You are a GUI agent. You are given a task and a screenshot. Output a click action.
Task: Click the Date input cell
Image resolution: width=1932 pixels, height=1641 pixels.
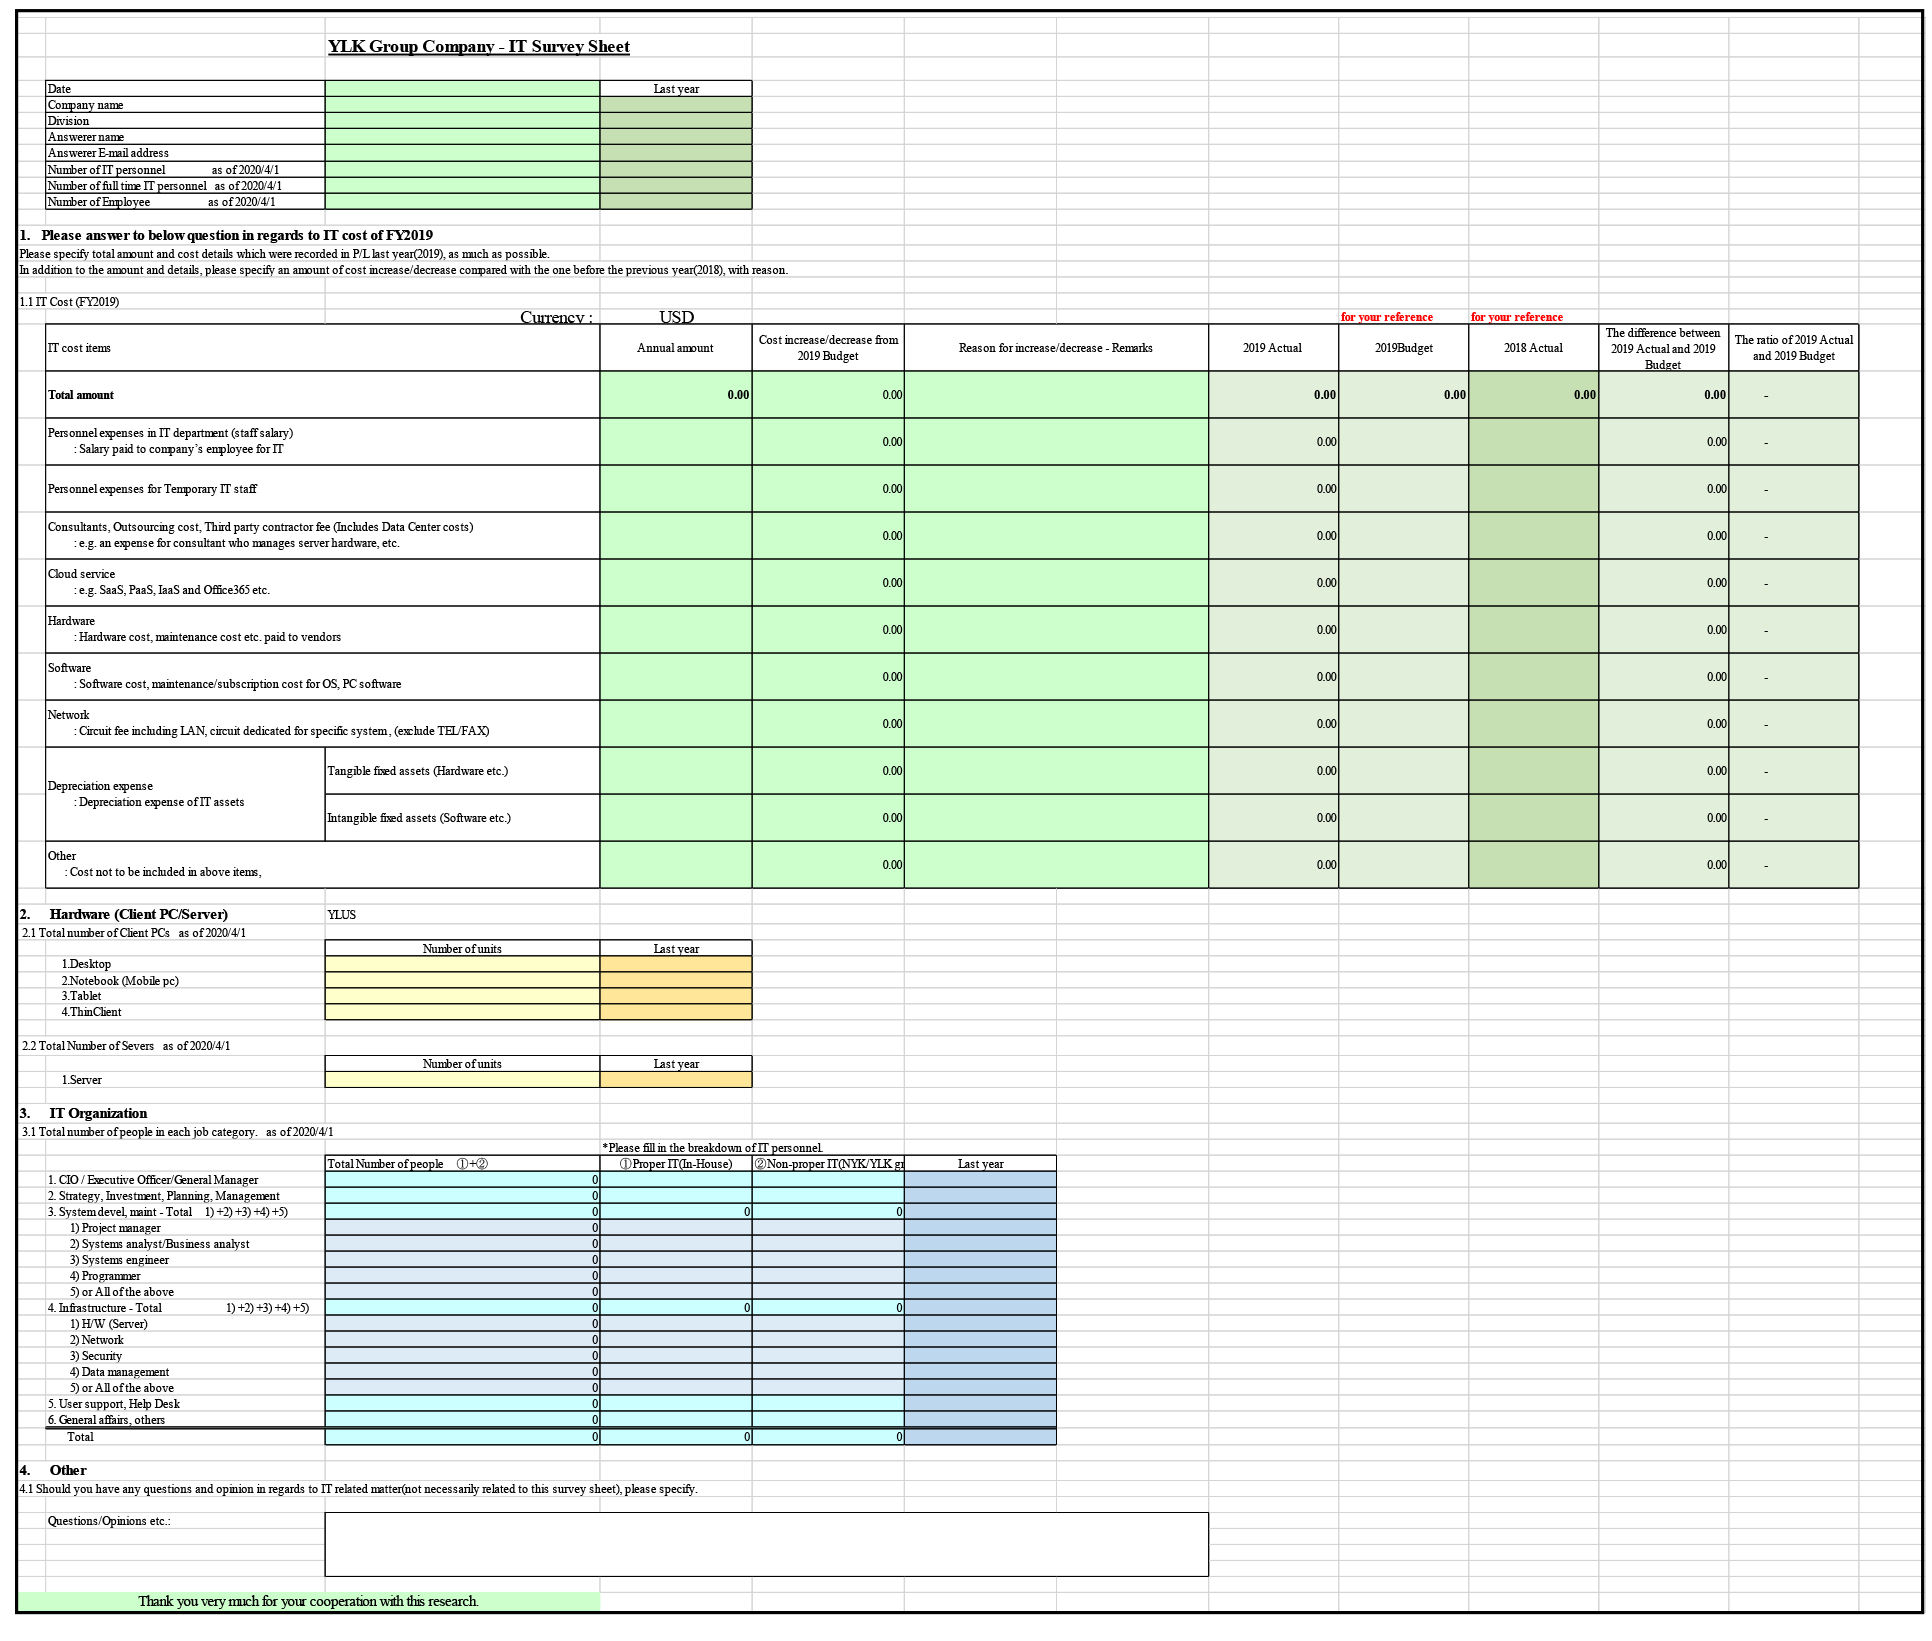pos(462,89)
